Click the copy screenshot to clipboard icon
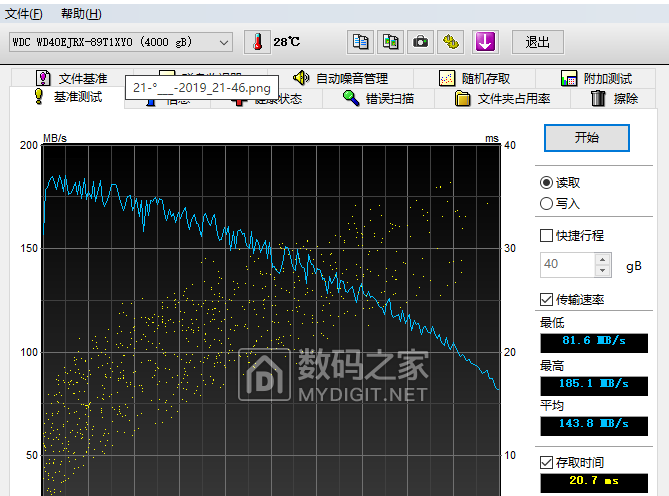The height and width of the screenshot is (496, 669). (x=390, y=42)
